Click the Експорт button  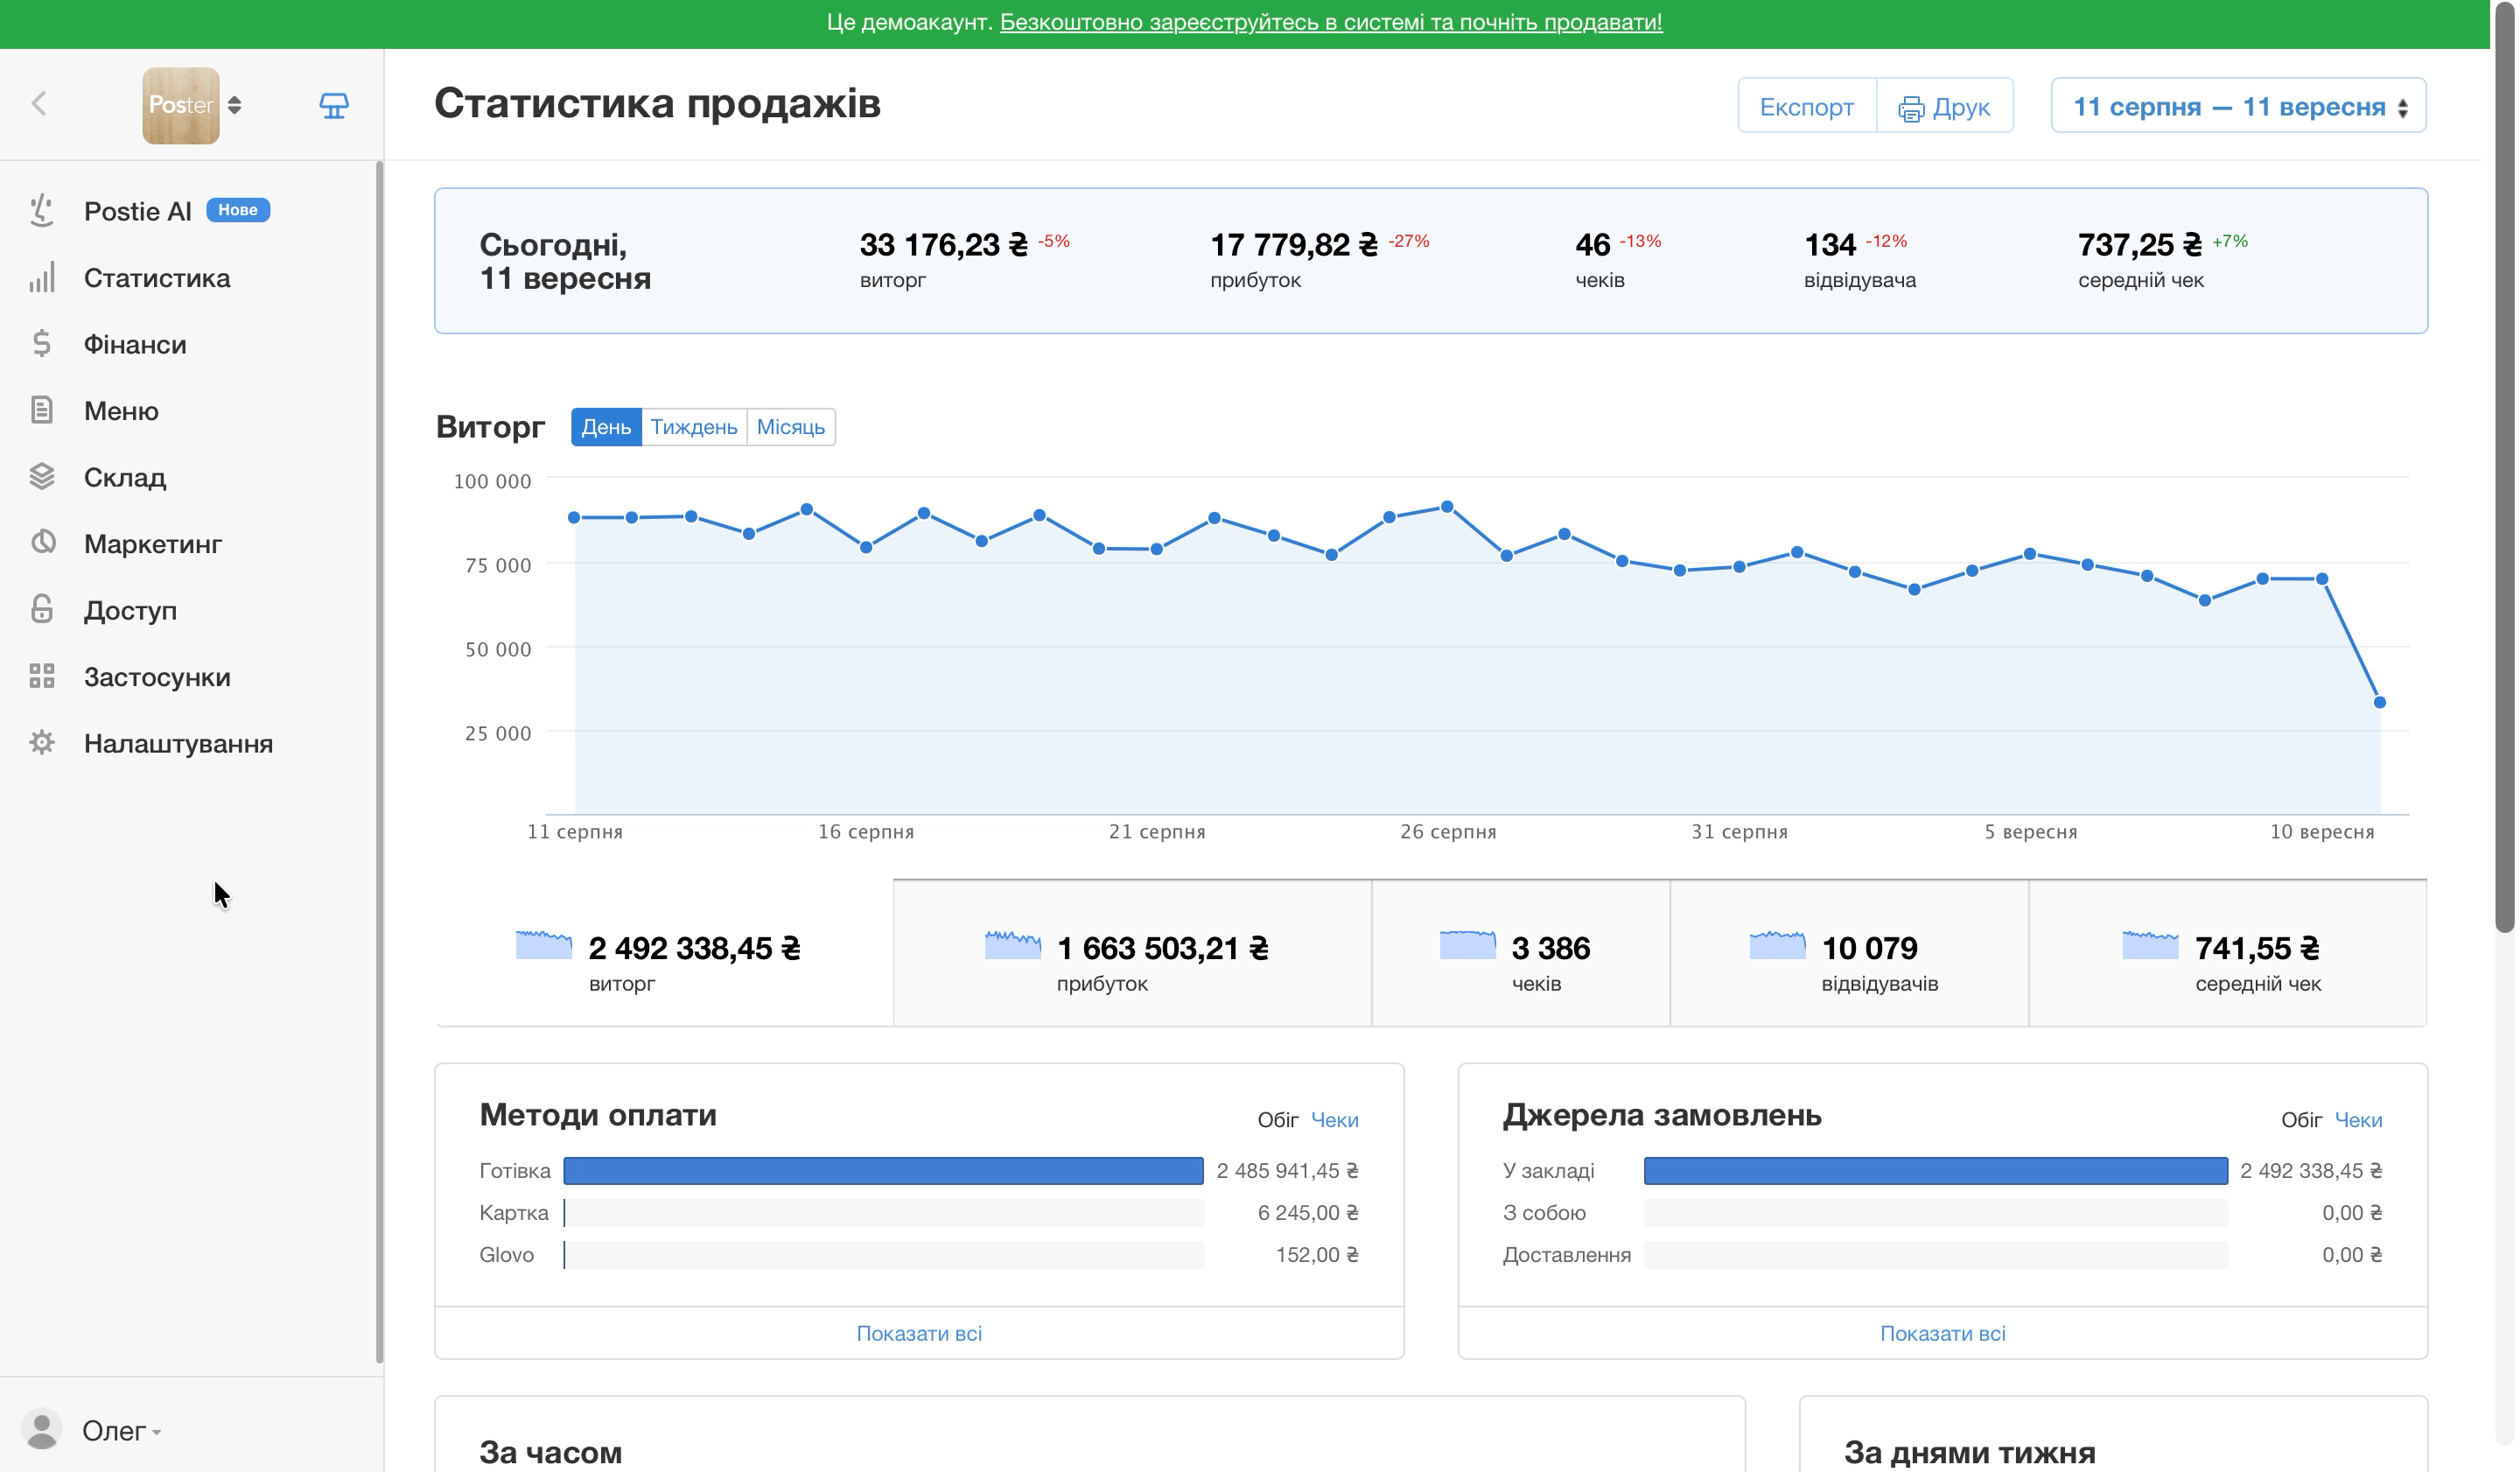tap(1806, 106)
